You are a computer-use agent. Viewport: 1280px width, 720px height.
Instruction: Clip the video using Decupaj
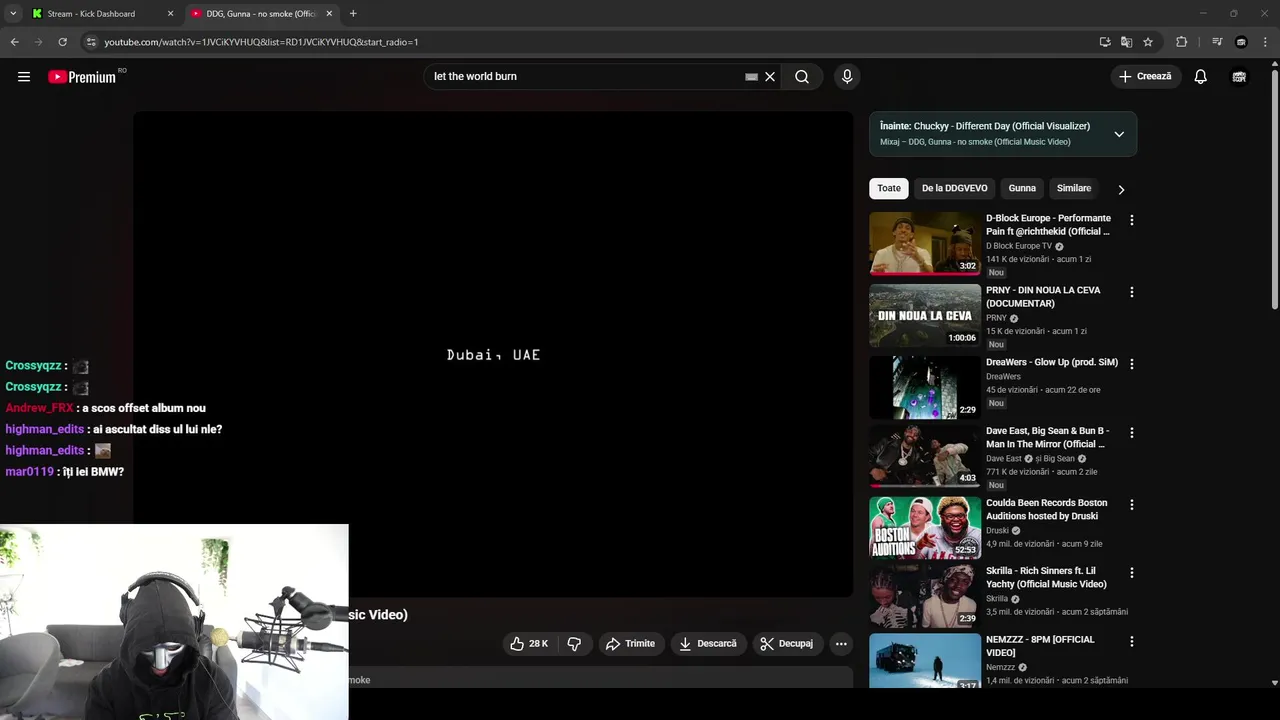pos(786,644)
